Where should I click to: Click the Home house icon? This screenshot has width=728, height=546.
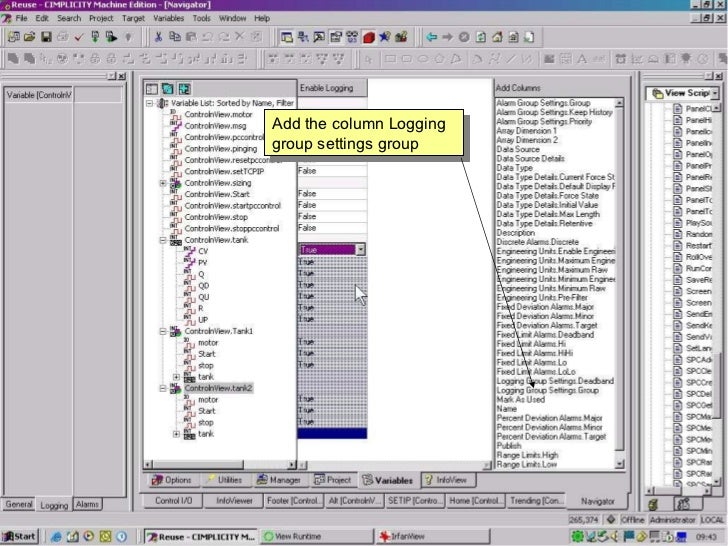[x=497, y=37]
